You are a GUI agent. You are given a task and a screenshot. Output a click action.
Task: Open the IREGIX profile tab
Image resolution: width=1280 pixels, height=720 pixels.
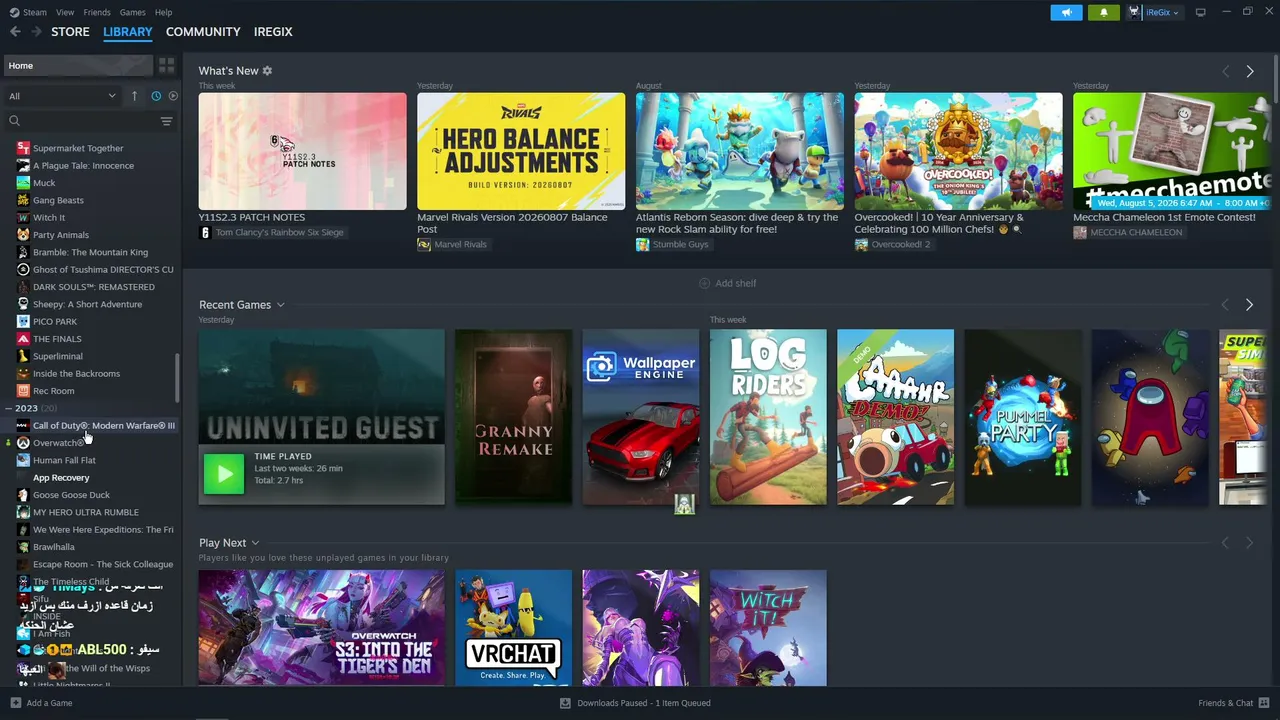pos(273,32)
